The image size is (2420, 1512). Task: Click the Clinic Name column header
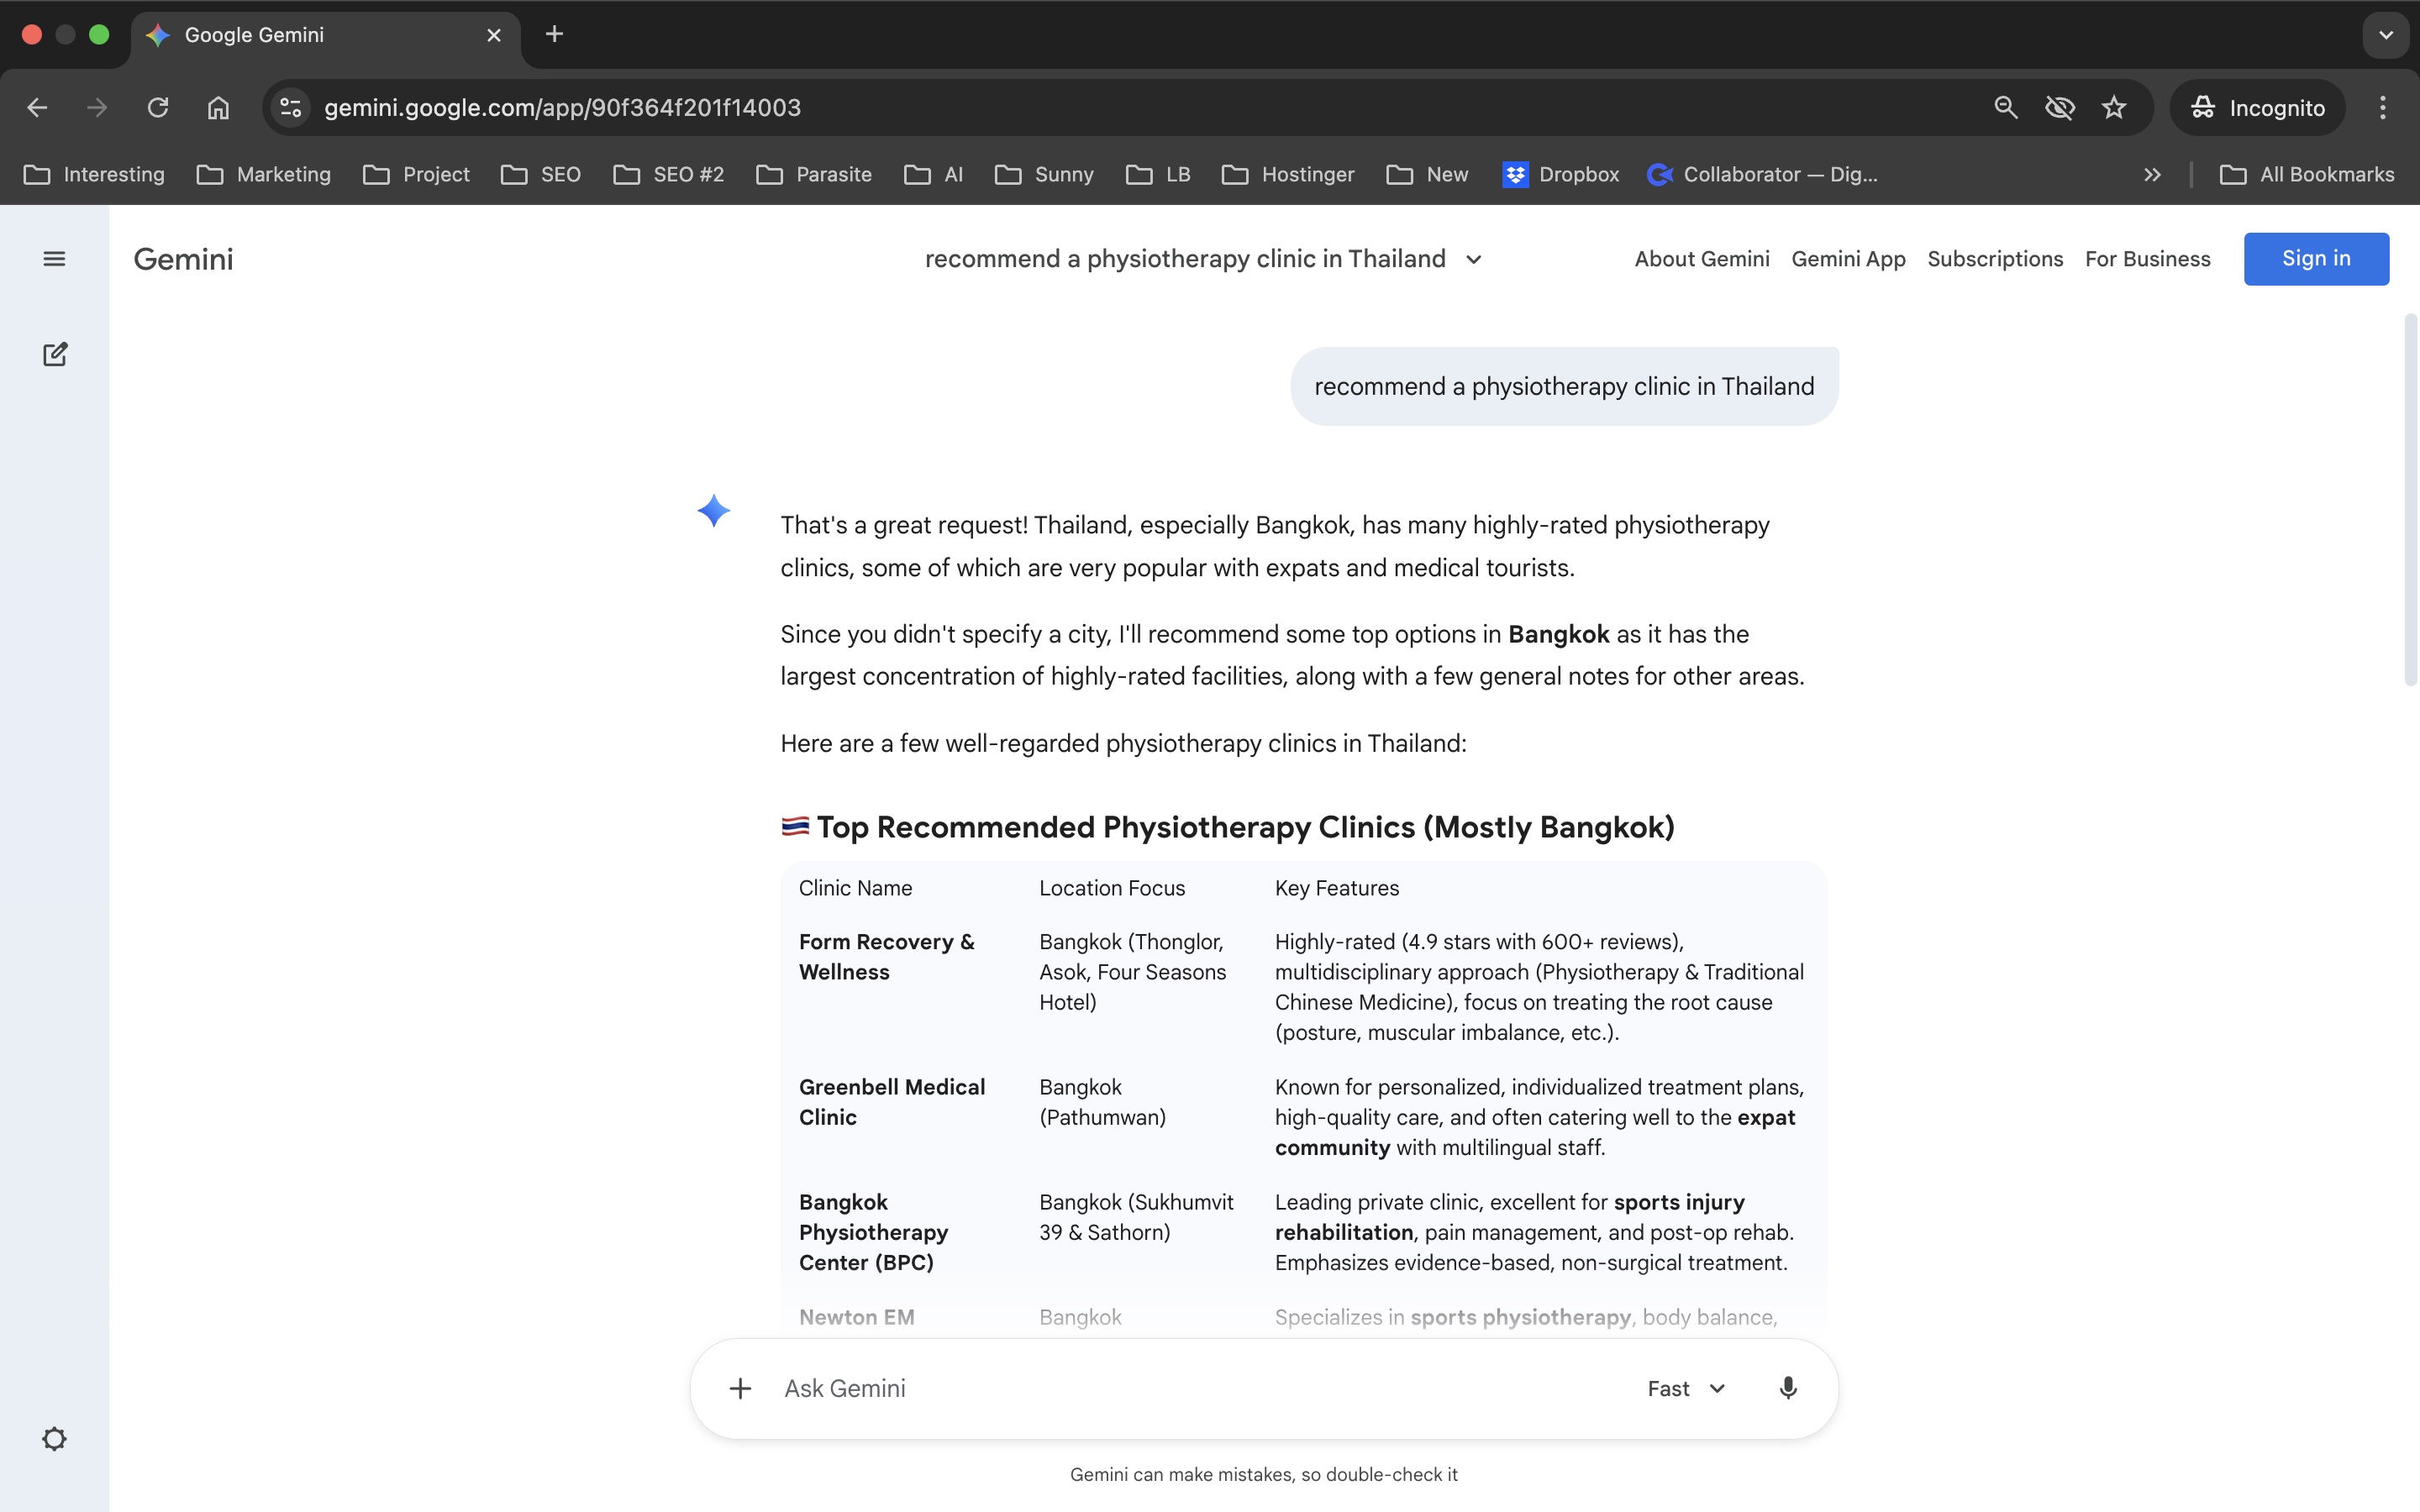tap(855, 888)
